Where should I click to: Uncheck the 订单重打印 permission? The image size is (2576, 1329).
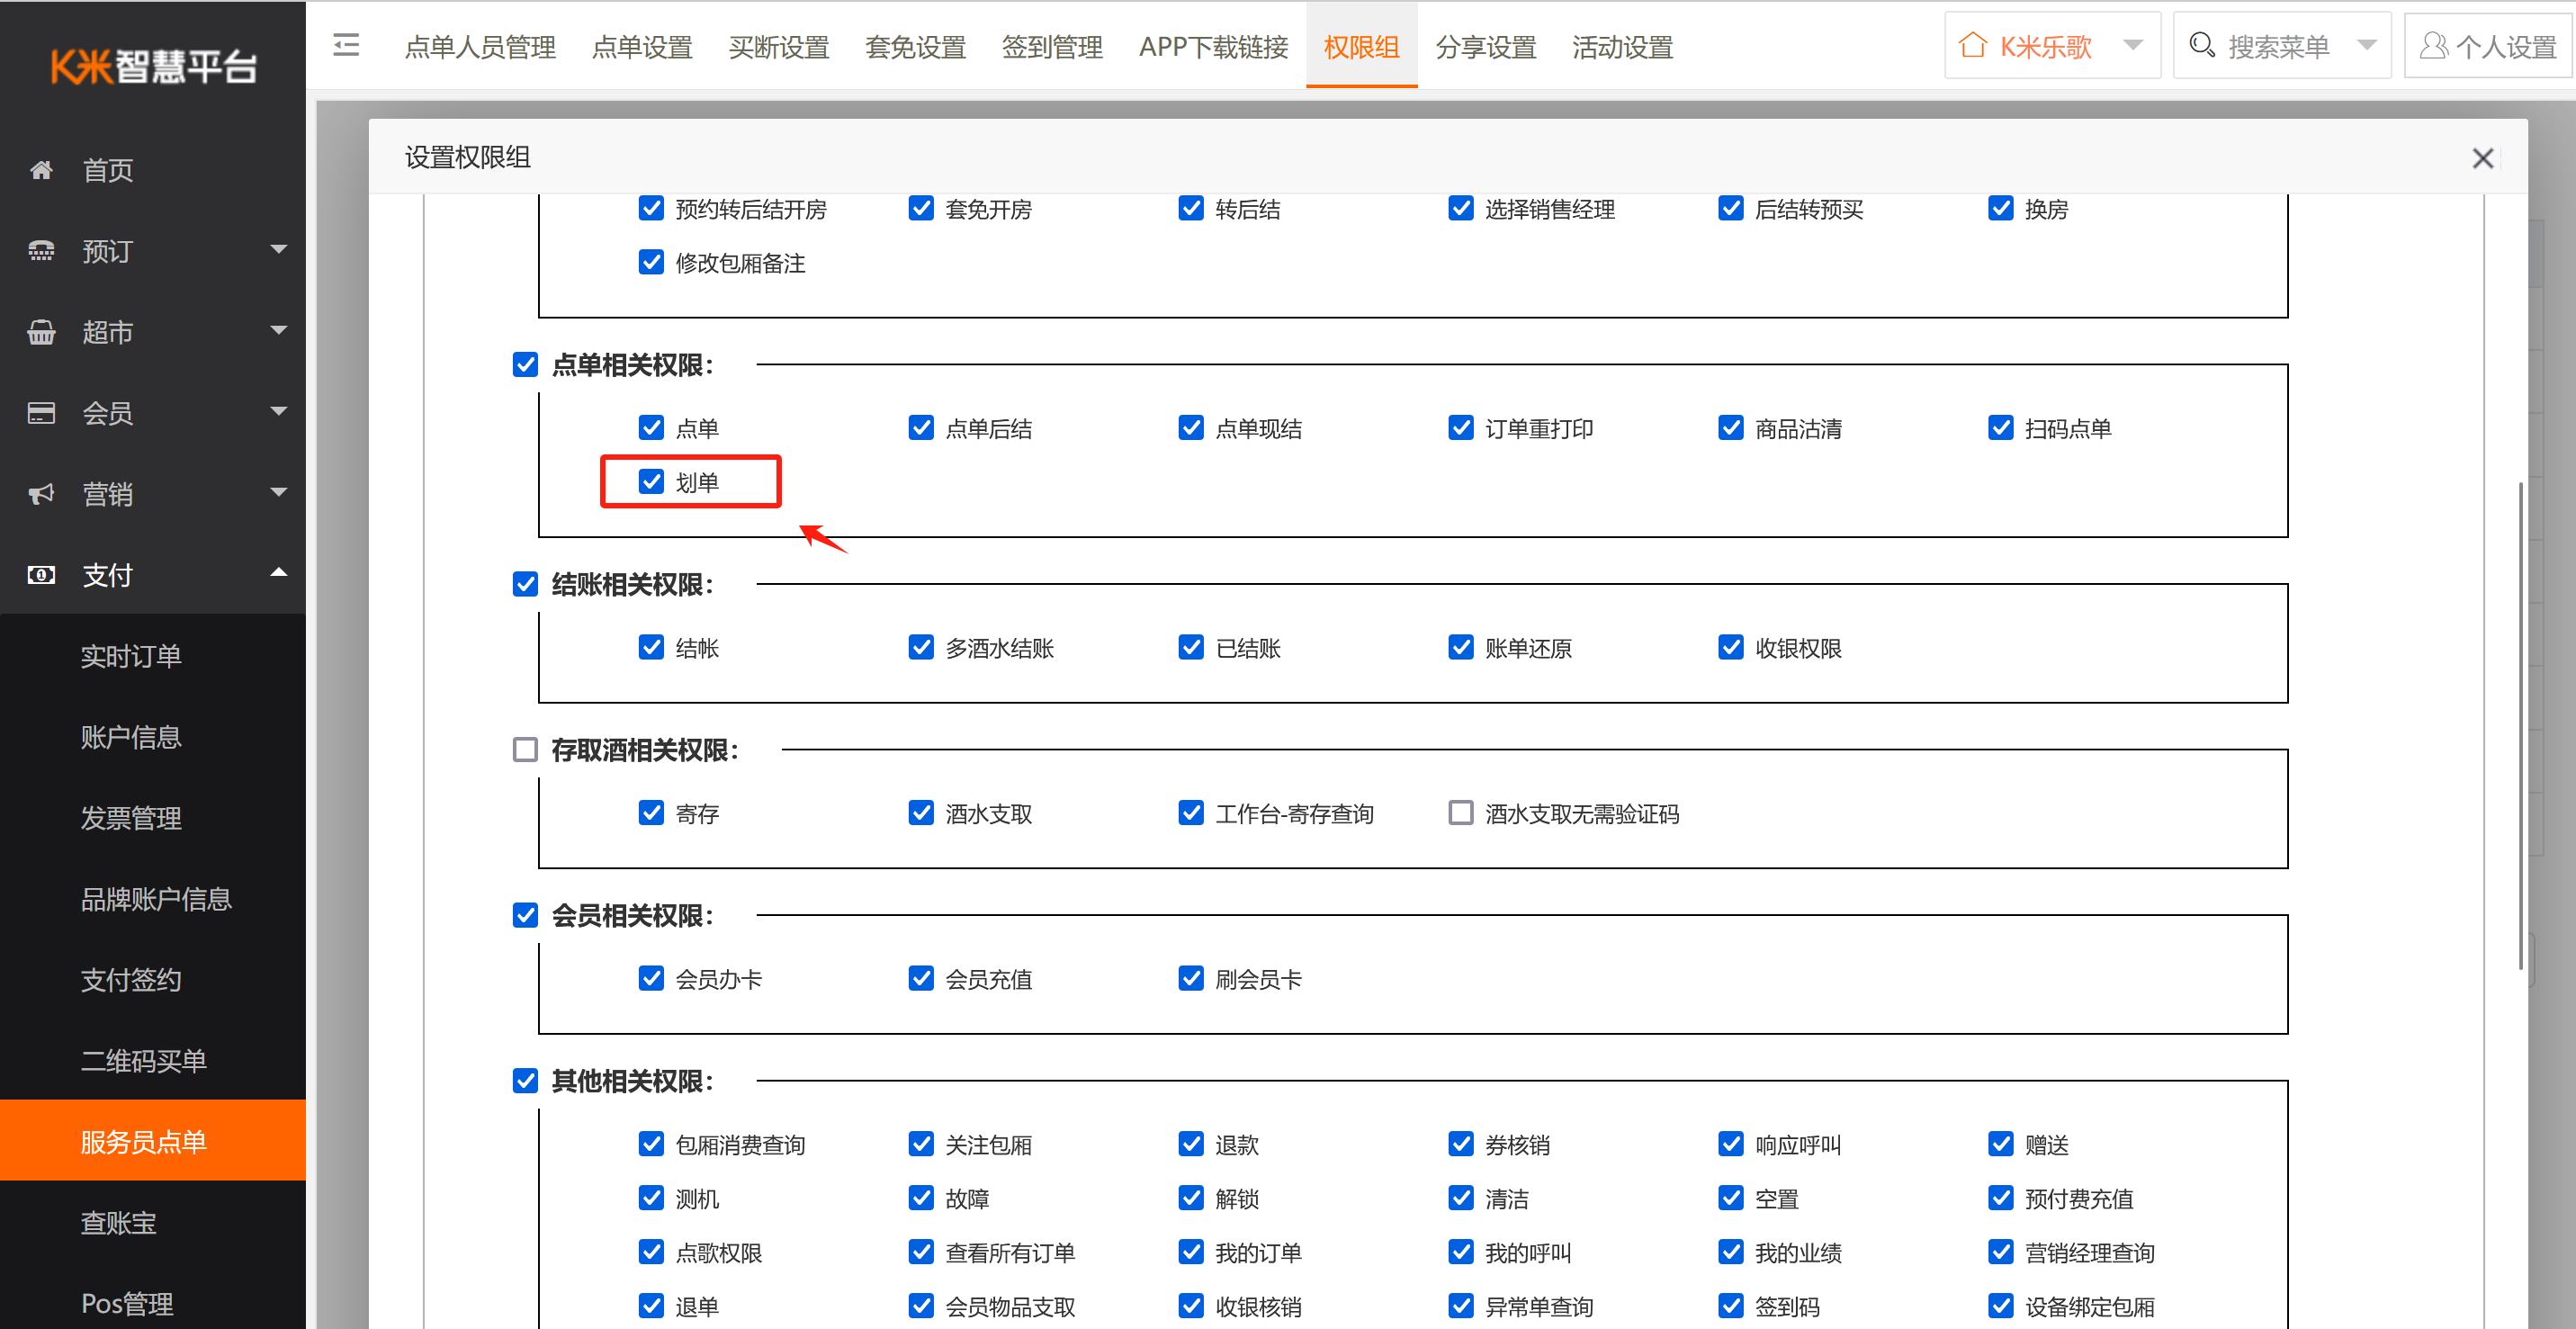tap(1461, 428)
